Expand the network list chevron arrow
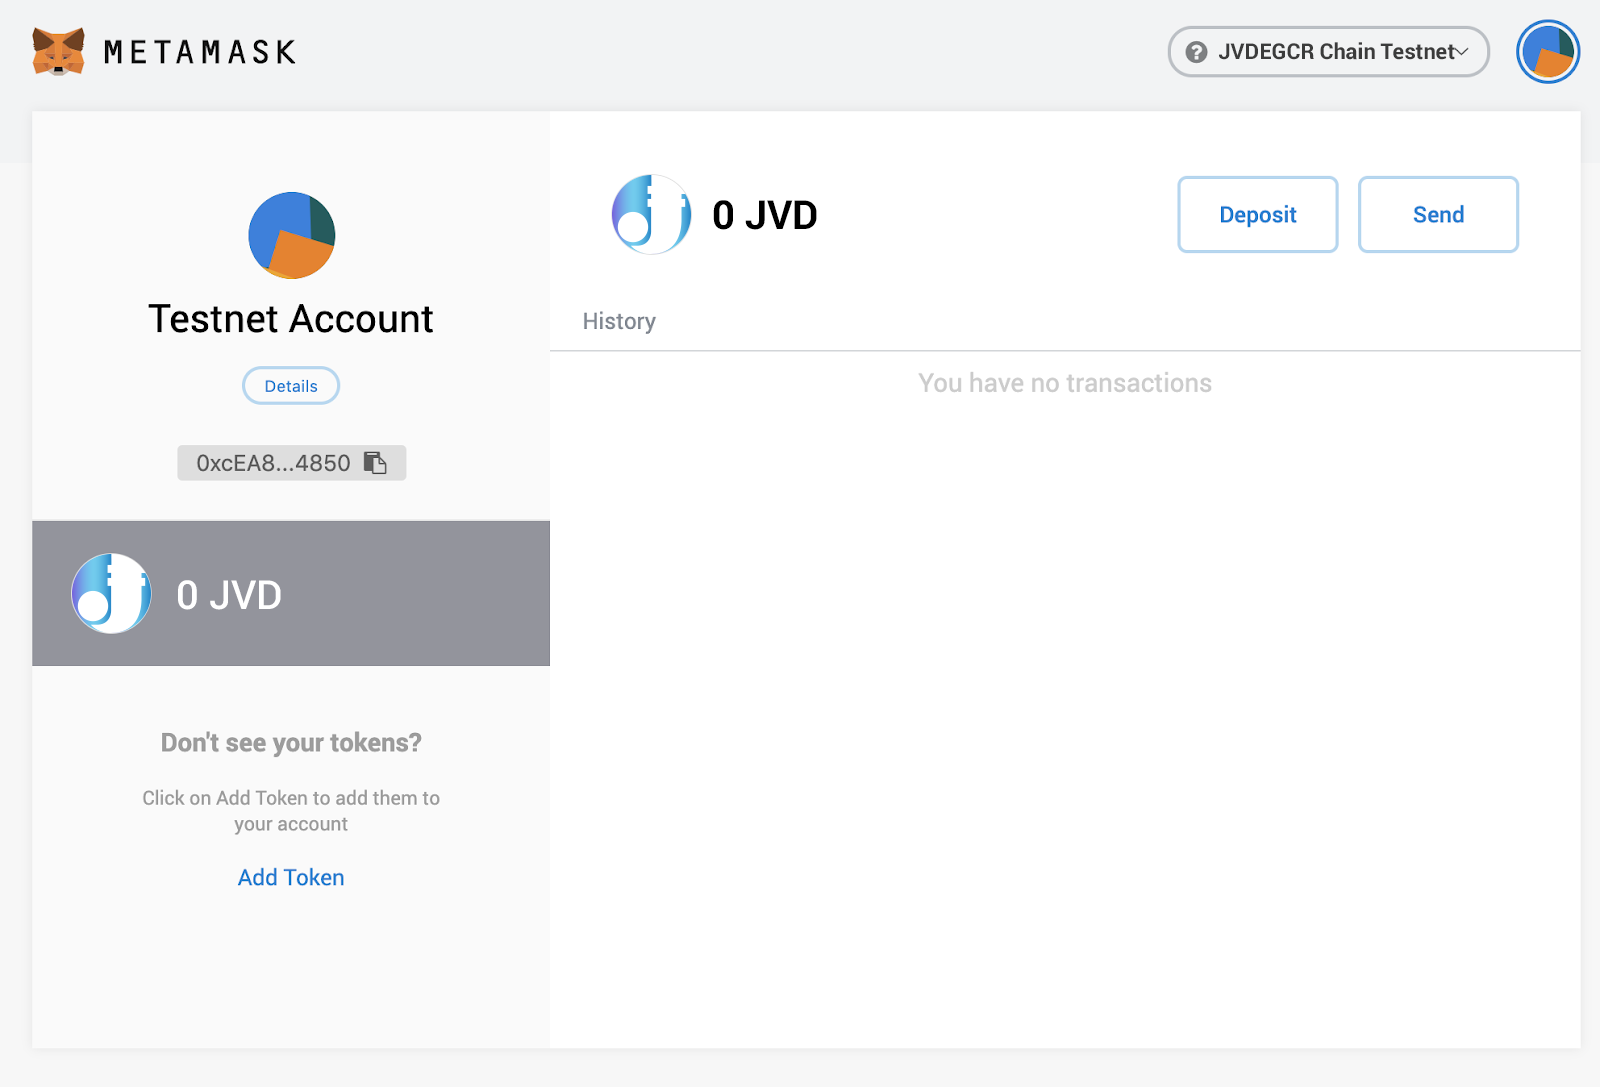 coord(1462,52)
